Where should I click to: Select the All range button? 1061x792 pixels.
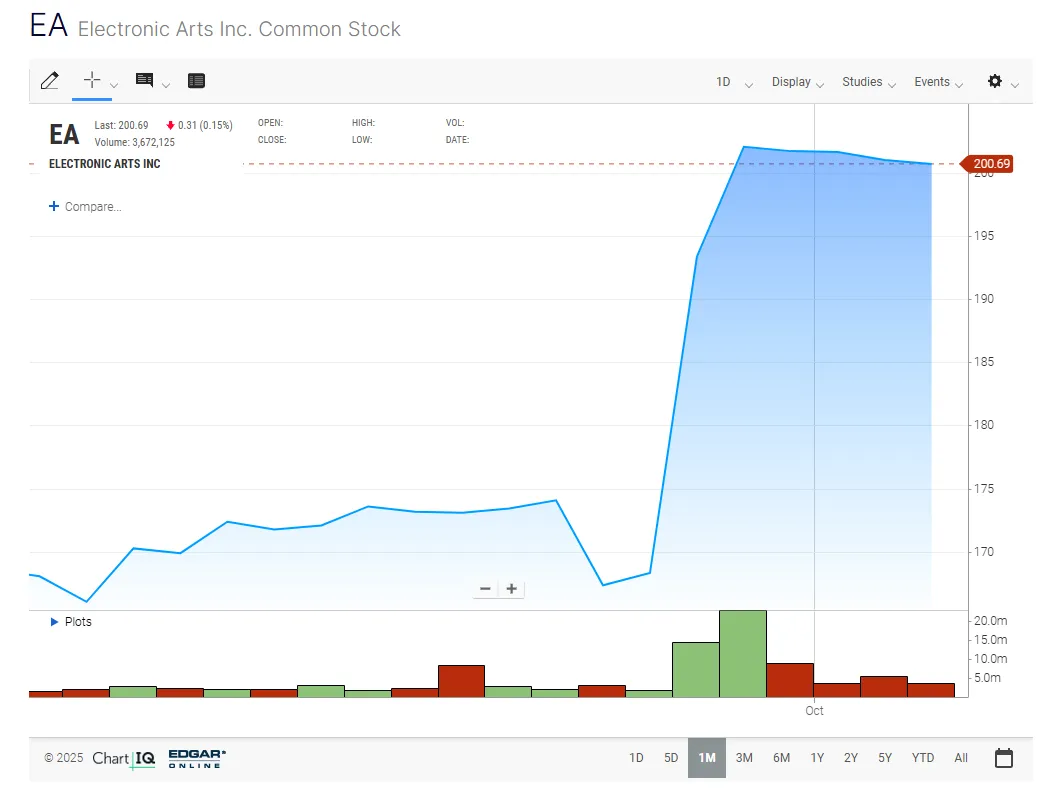coord(961,757)
